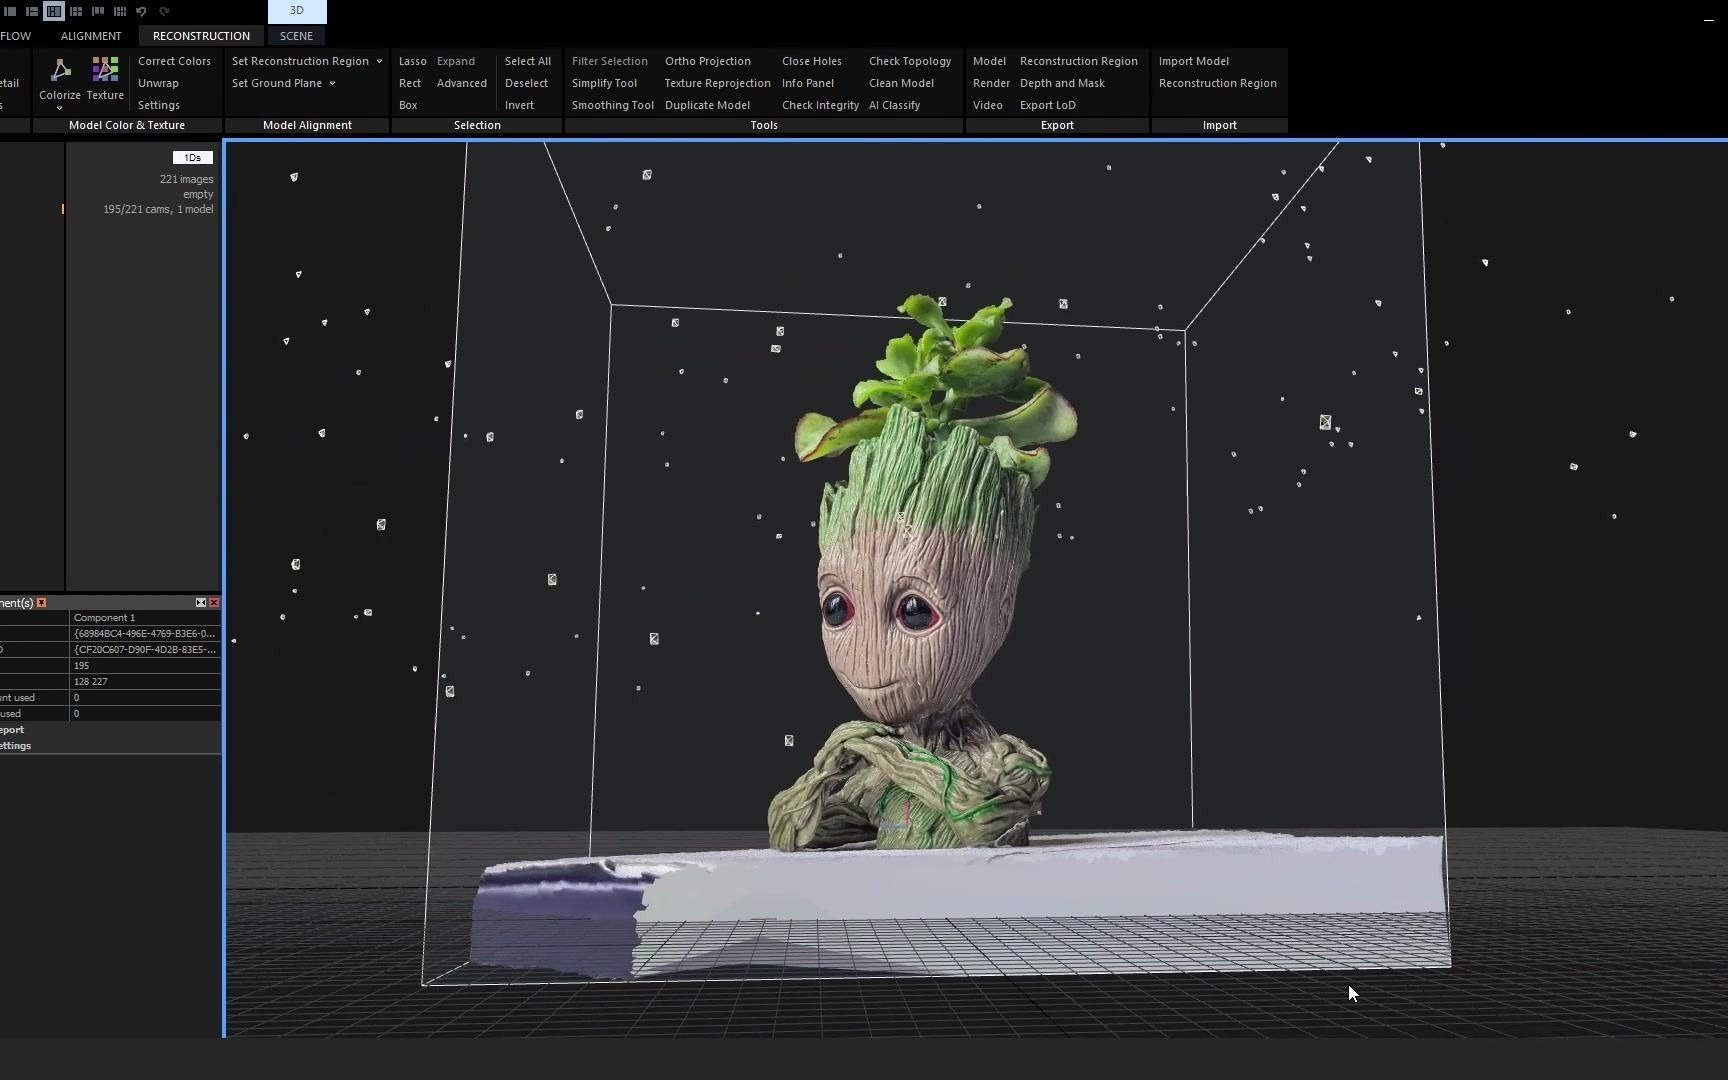Click the undo arrow icon
Viewport: 1728px width, 1080px height.
tap(141, 11)
